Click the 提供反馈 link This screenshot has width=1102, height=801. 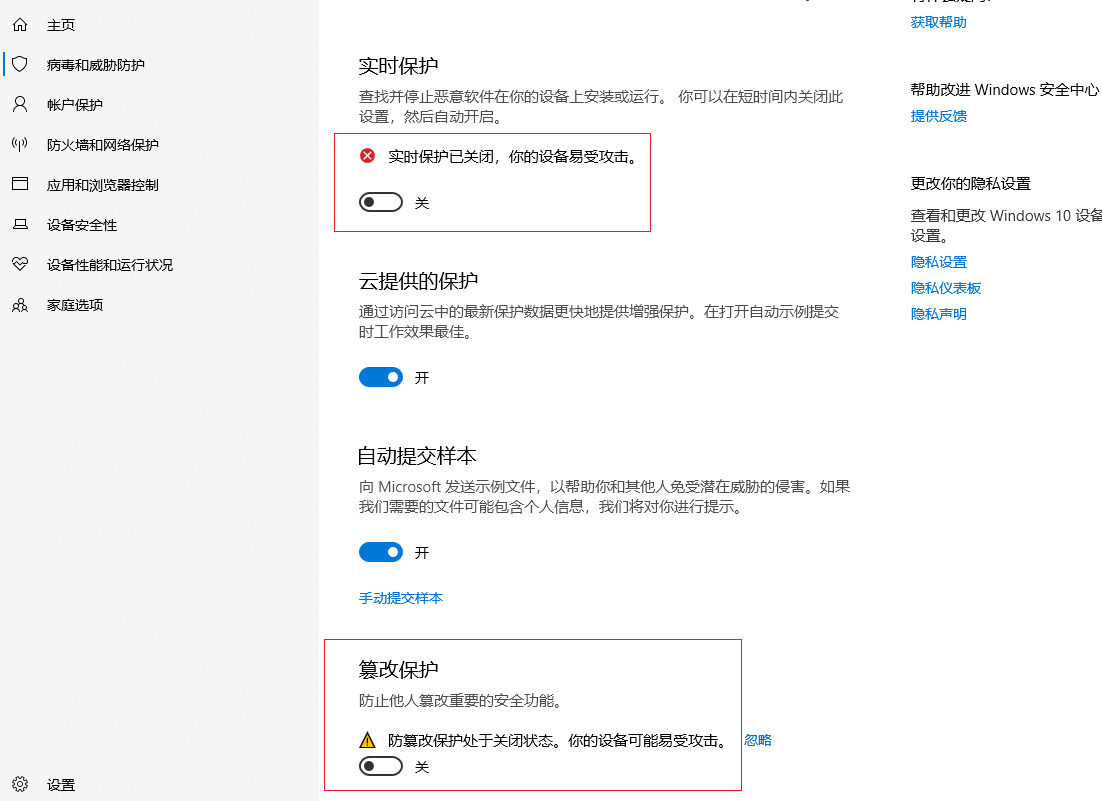click(938, 116)
